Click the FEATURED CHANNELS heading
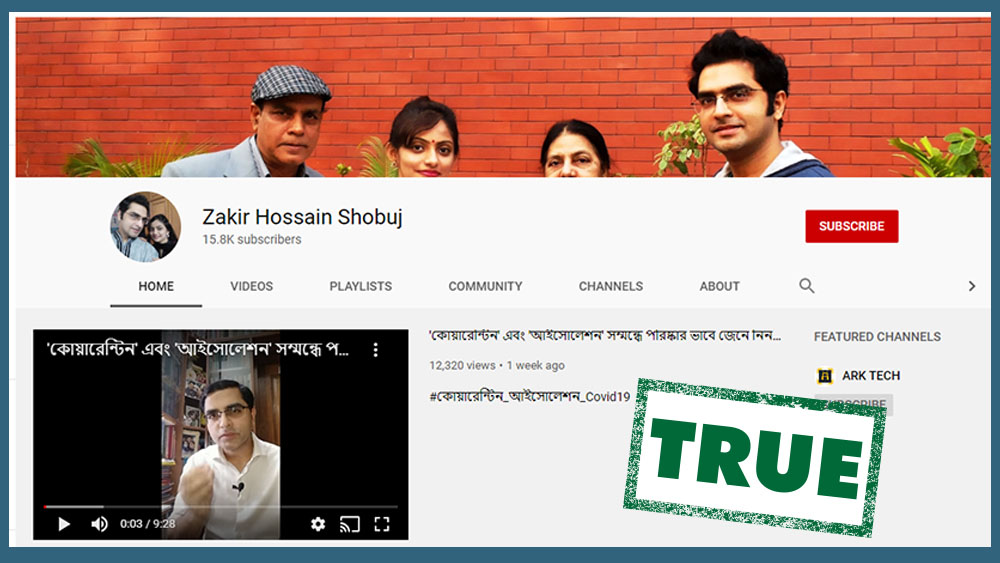Viewport: 1000px width, 563px height. coord(877,337)
